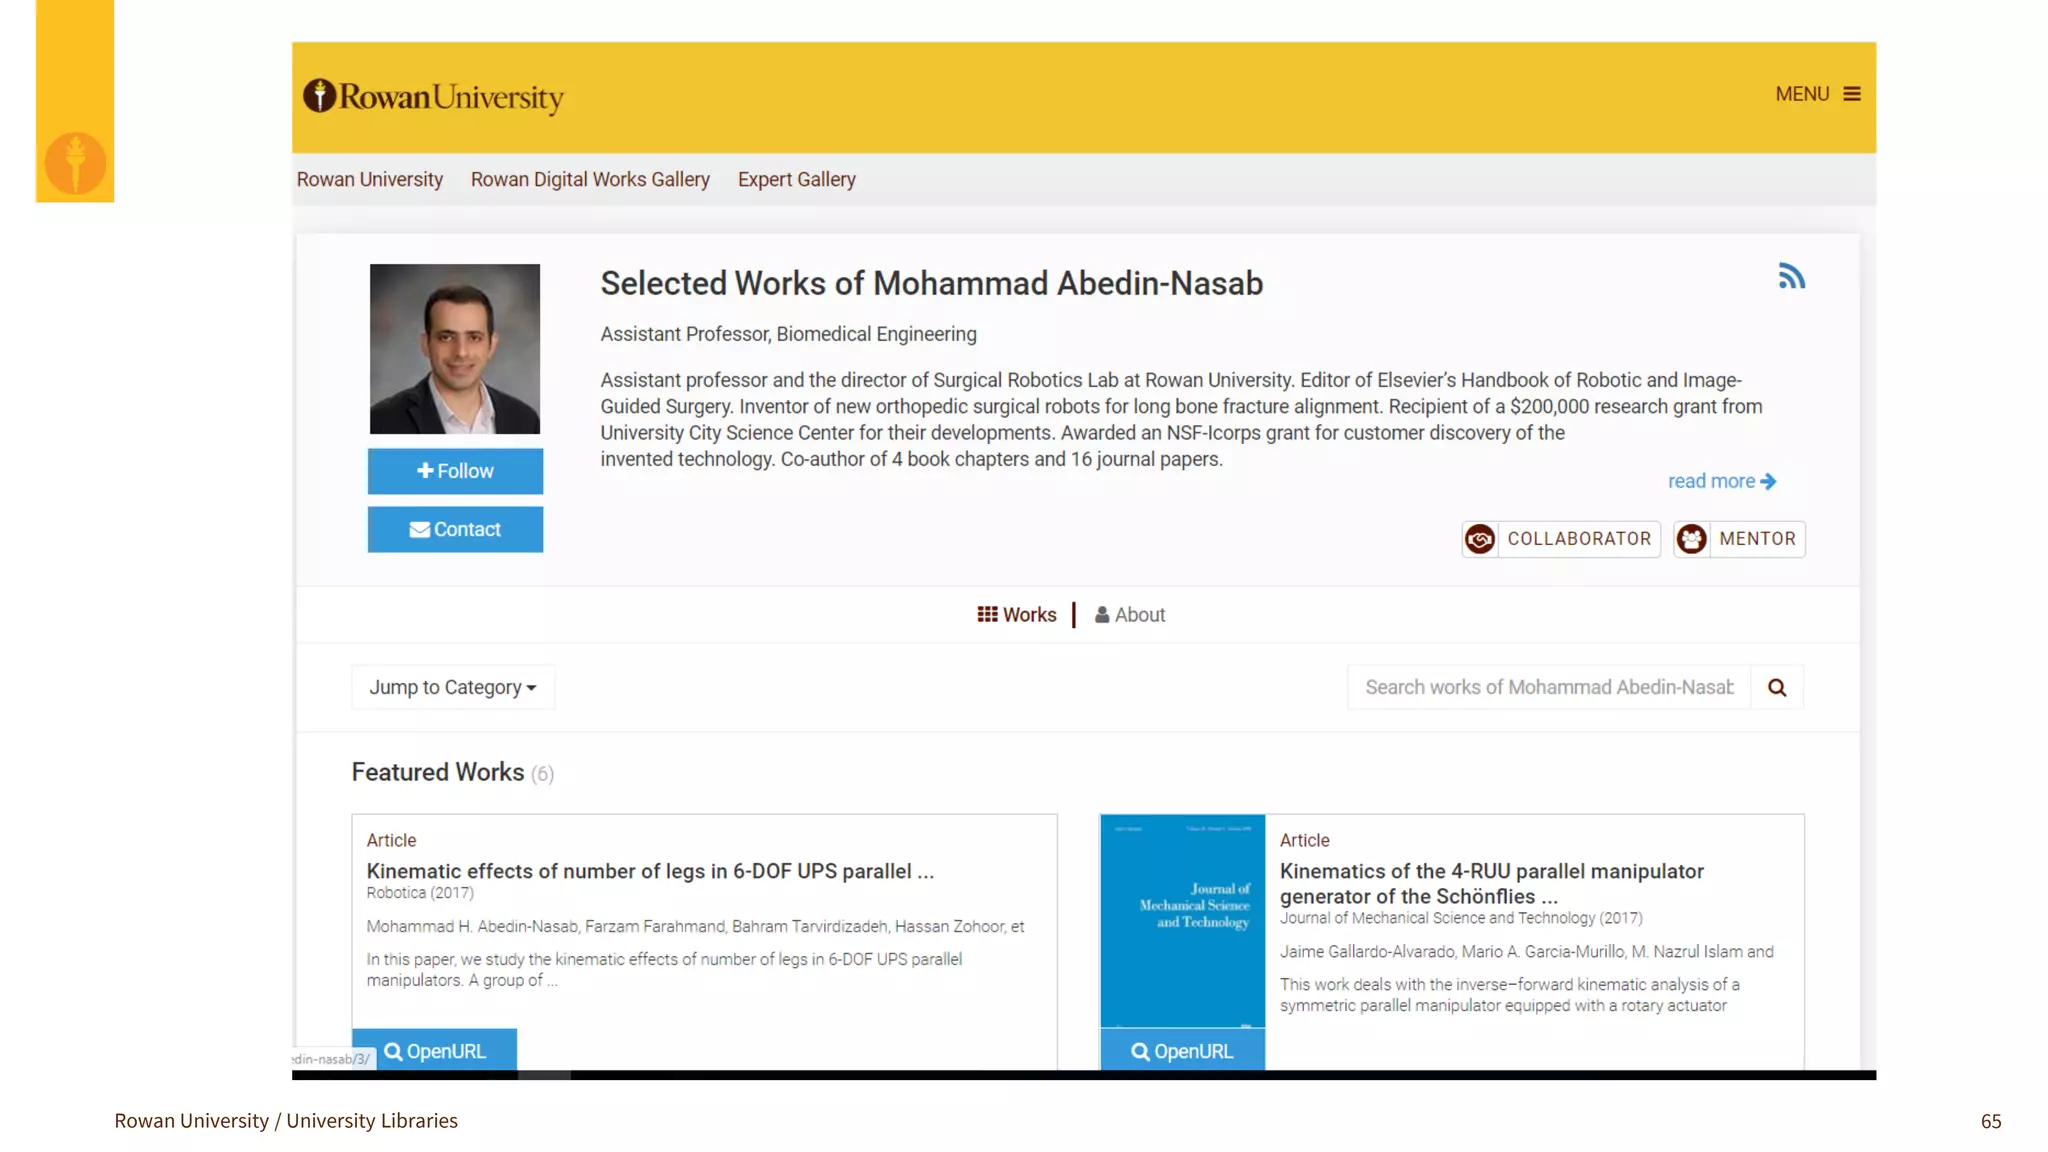Switch to the About tab
The width and height of the screenshot is (2048, 1152).
1130,615
